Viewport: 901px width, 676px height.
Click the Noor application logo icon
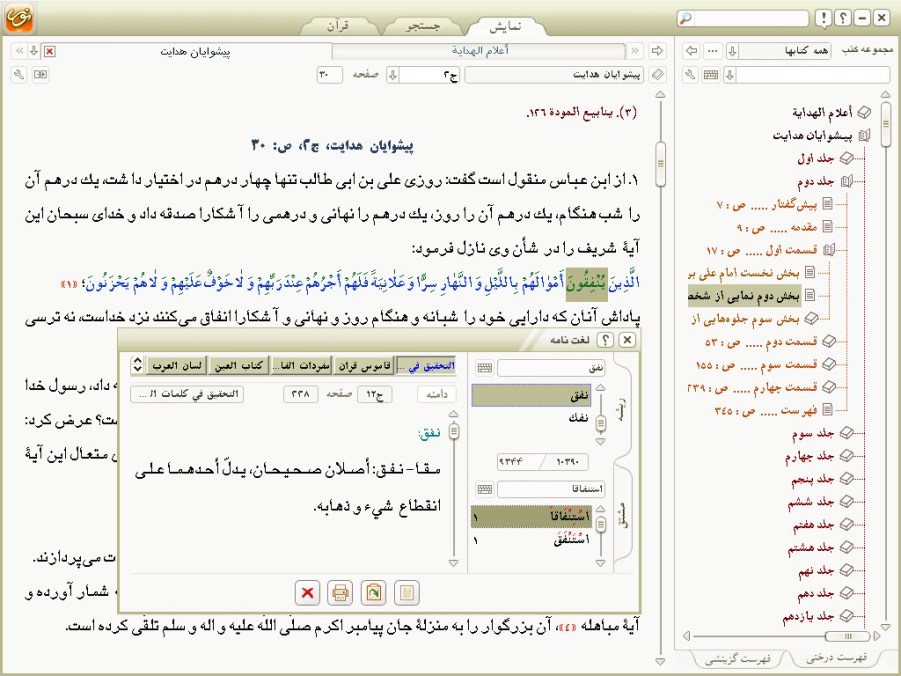(x=20, y=17)
